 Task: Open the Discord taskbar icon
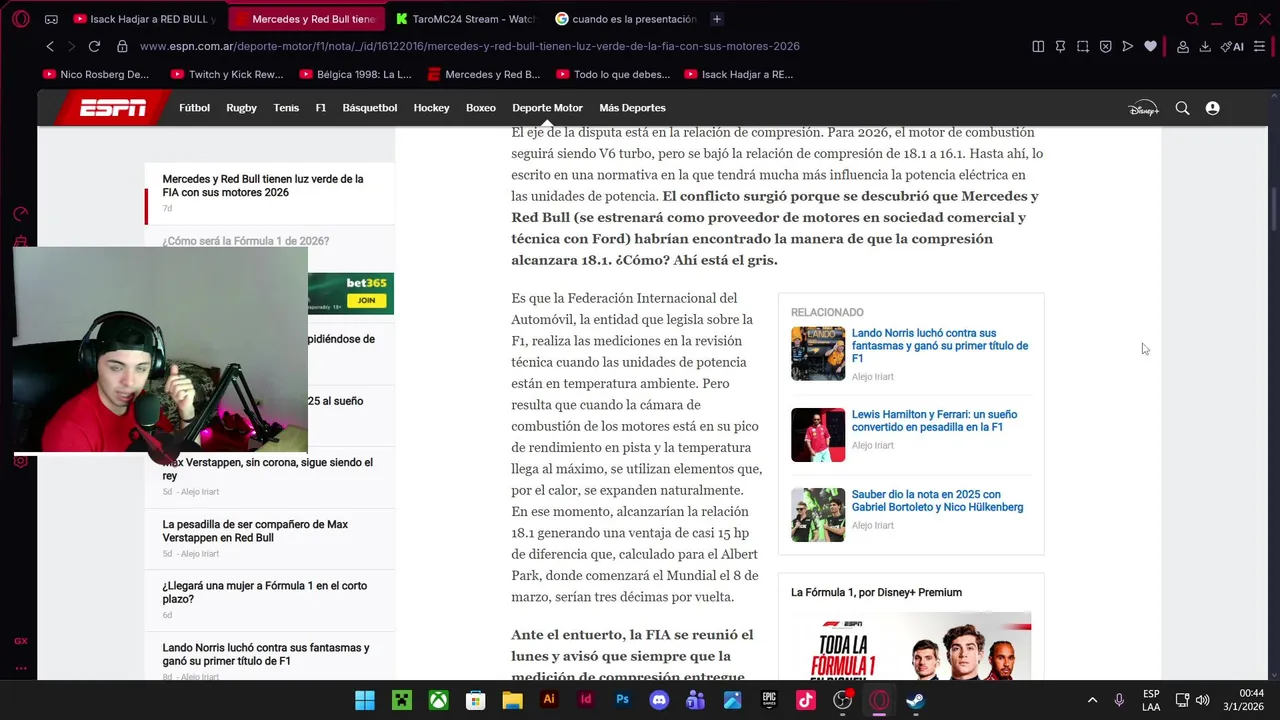[x=659, y=700]
